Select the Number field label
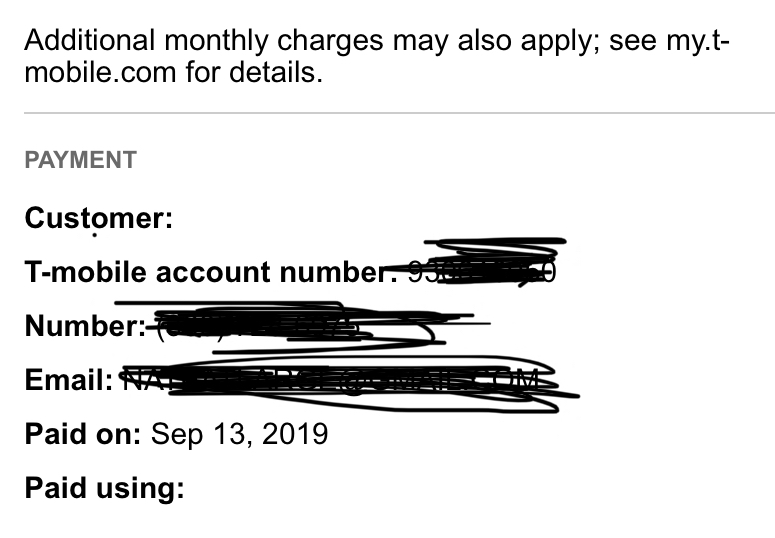775x538 pixels. (85, 326)
